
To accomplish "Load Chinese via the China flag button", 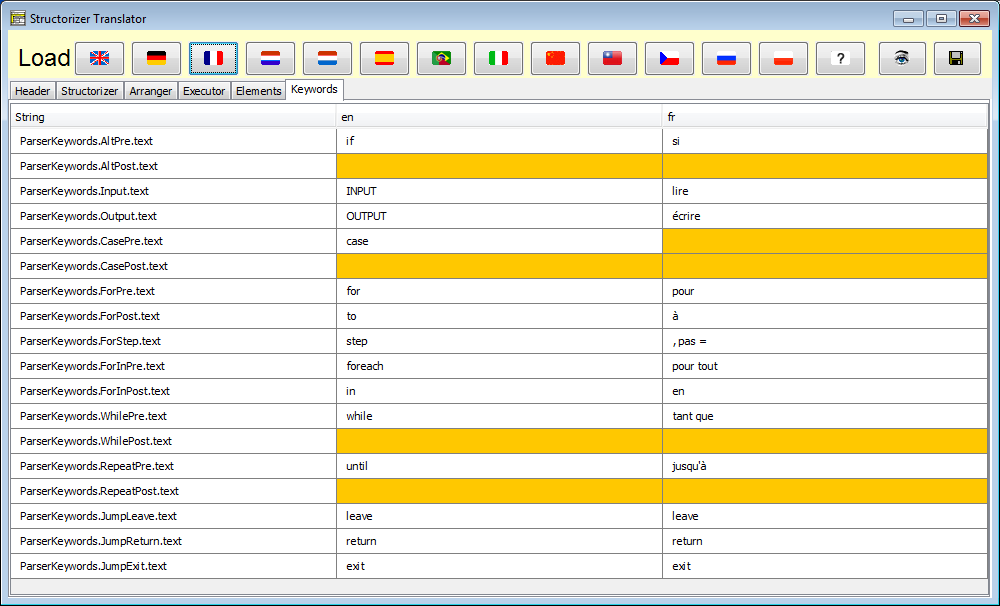I will [555, 59].
